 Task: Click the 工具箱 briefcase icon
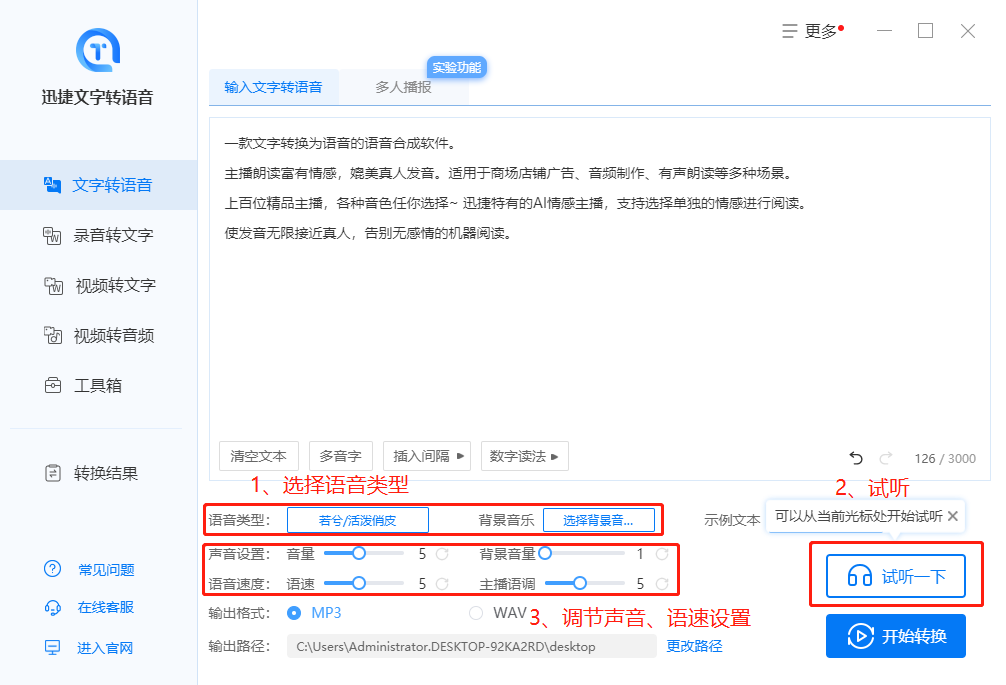pos(53,385)
